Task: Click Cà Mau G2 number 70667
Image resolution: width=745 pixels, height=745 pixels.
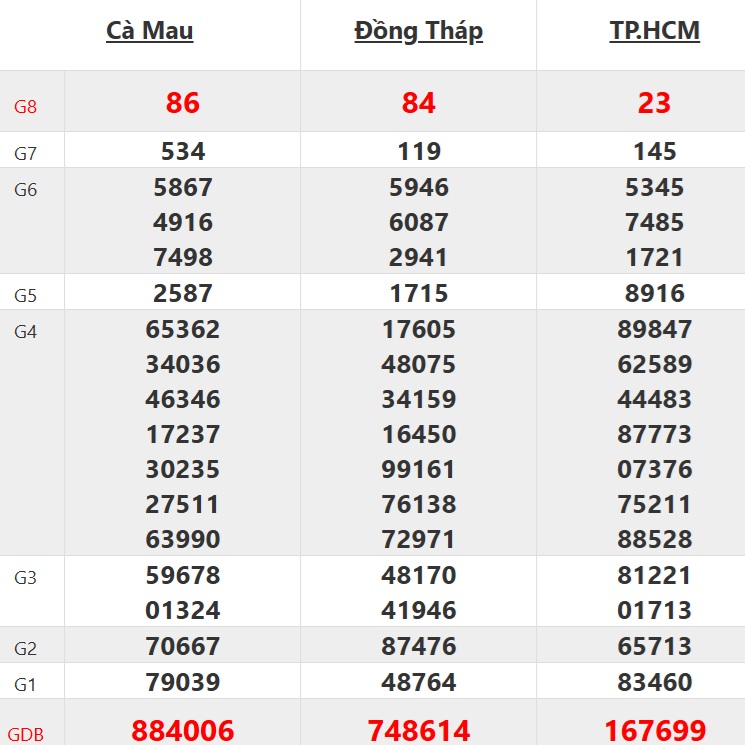Action: 183,647
